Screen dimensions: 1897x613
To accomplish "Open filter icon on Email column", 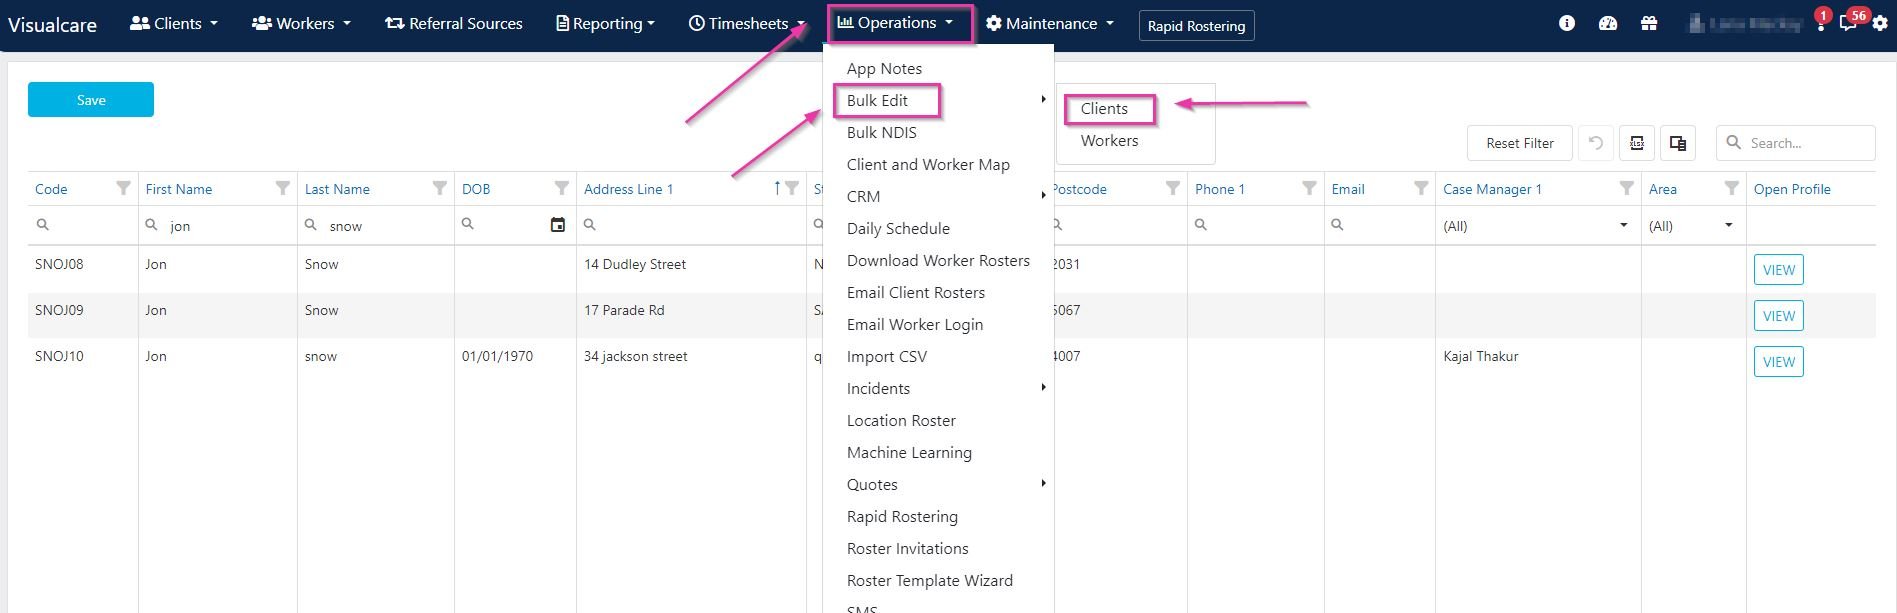I will coord(1420,188).
